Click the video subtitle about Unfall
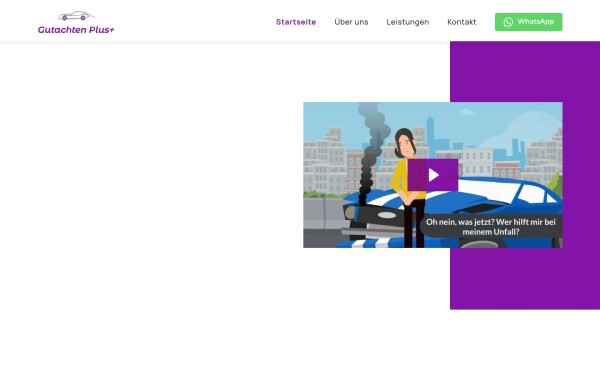 click(x=491, y=227)
